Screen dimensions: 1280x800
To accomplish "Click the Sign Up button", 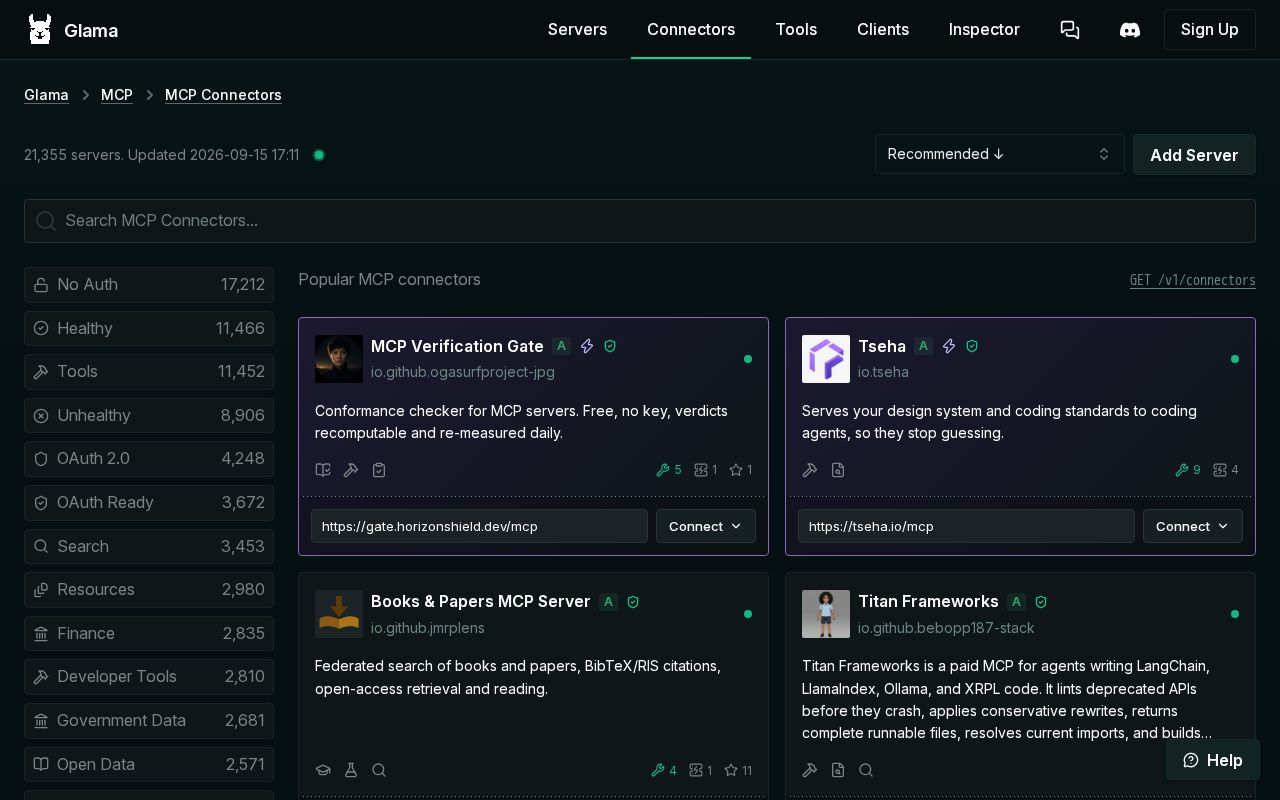I will (x=1209, y=30).
